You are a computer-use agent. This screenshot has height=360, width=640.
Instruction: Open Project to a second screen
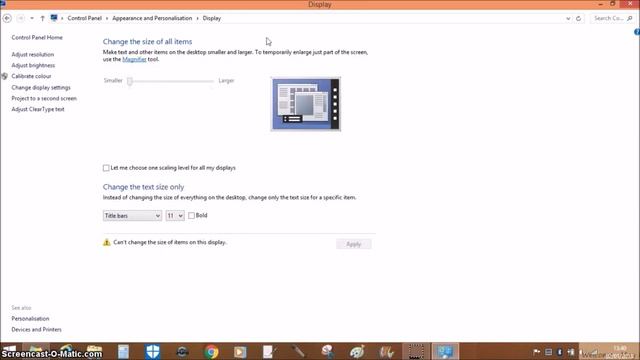pos(44,98)
